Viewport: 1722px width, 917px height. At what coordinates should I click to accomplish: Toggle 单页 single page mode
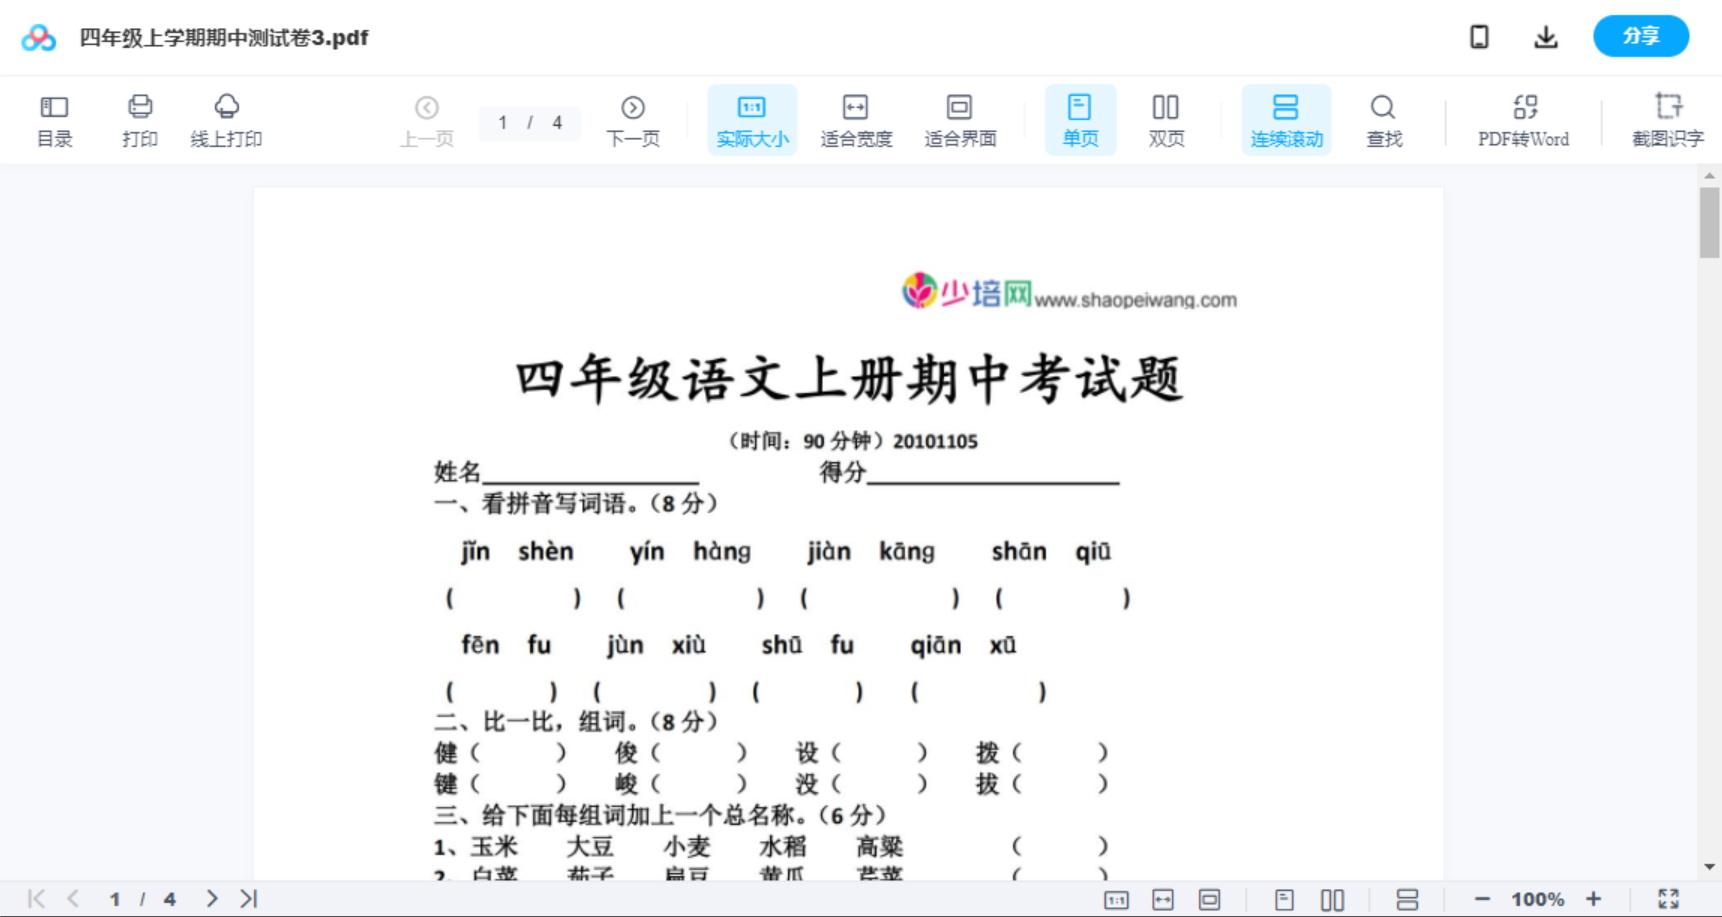1080,119
